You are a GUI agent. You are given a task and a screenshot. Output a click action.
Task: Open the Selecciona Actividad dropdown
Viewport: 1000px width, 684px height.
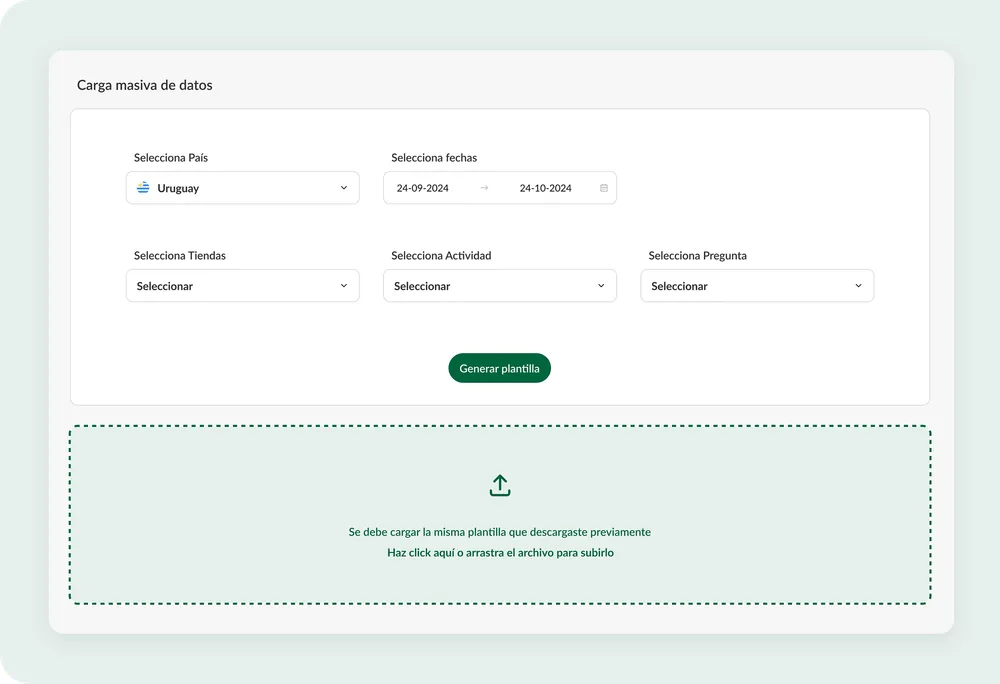pos(499,286)
